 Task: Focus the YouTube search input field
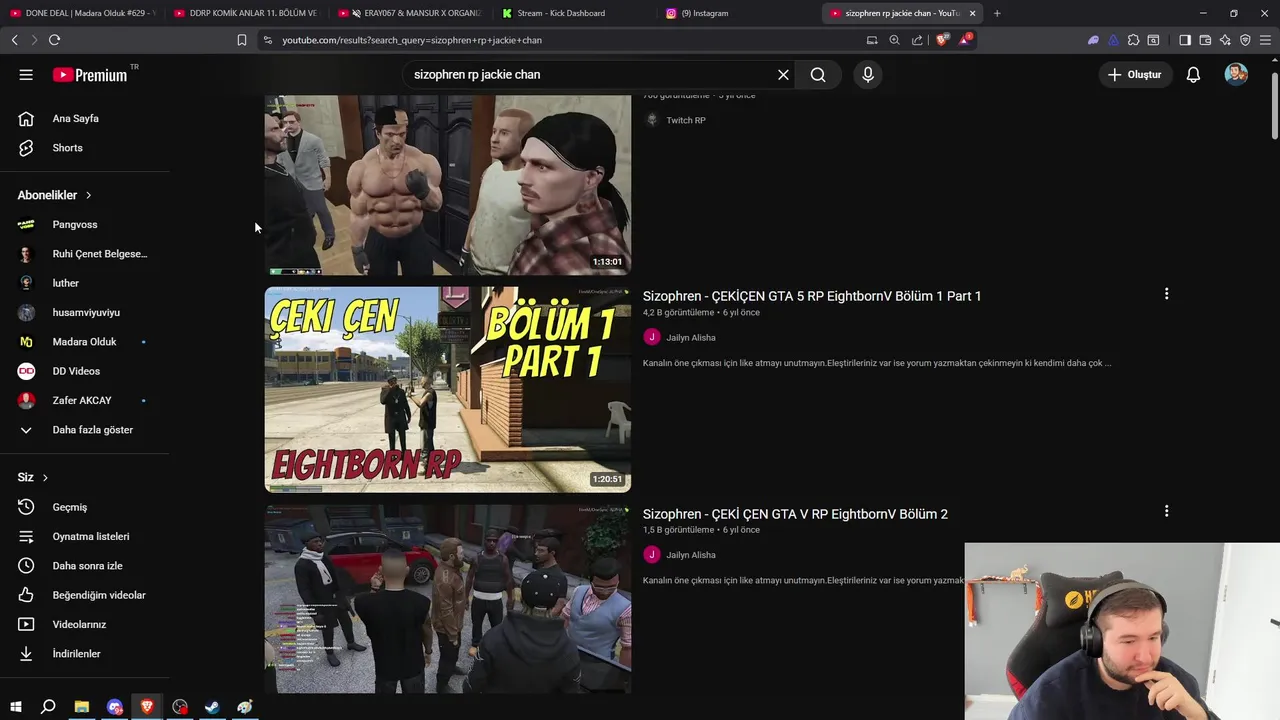(590, 75)
